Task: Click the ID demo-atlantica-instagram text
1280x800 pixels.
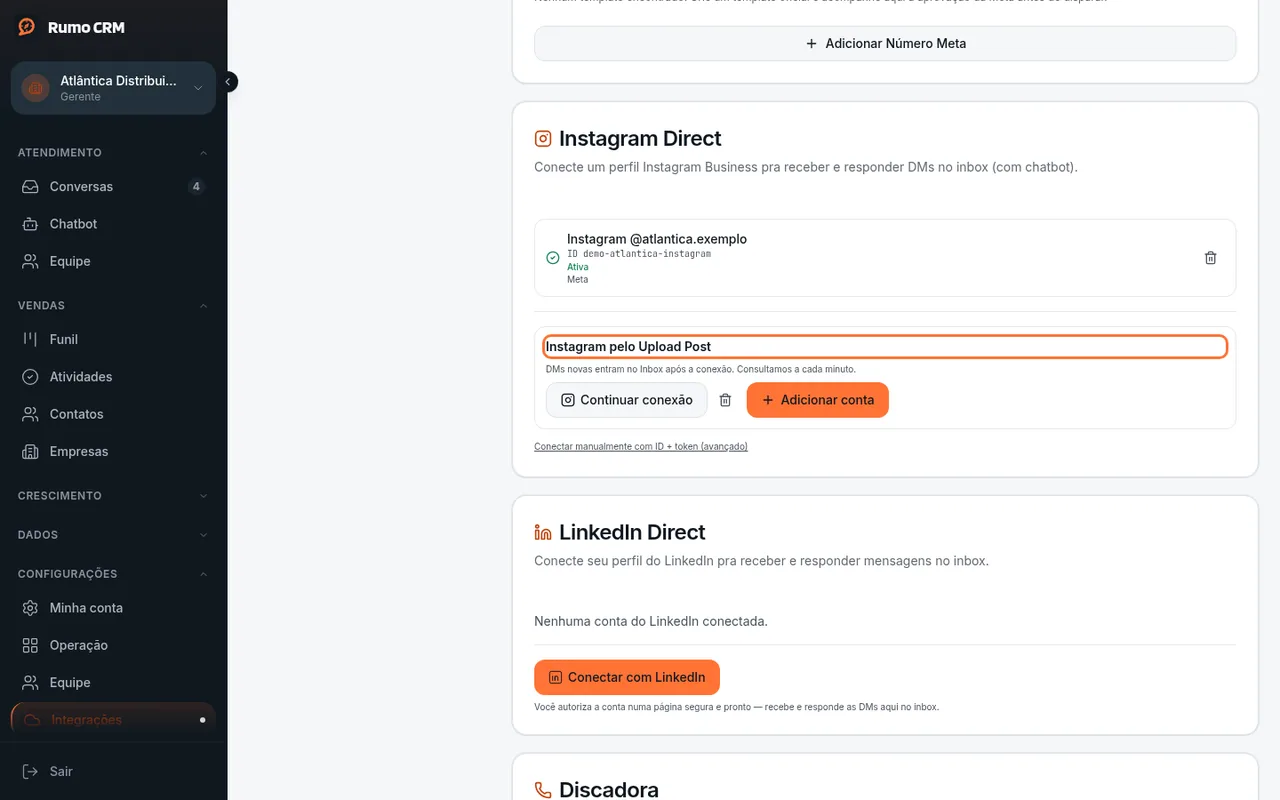Action: pyautogui.click(x=639, y=254)
